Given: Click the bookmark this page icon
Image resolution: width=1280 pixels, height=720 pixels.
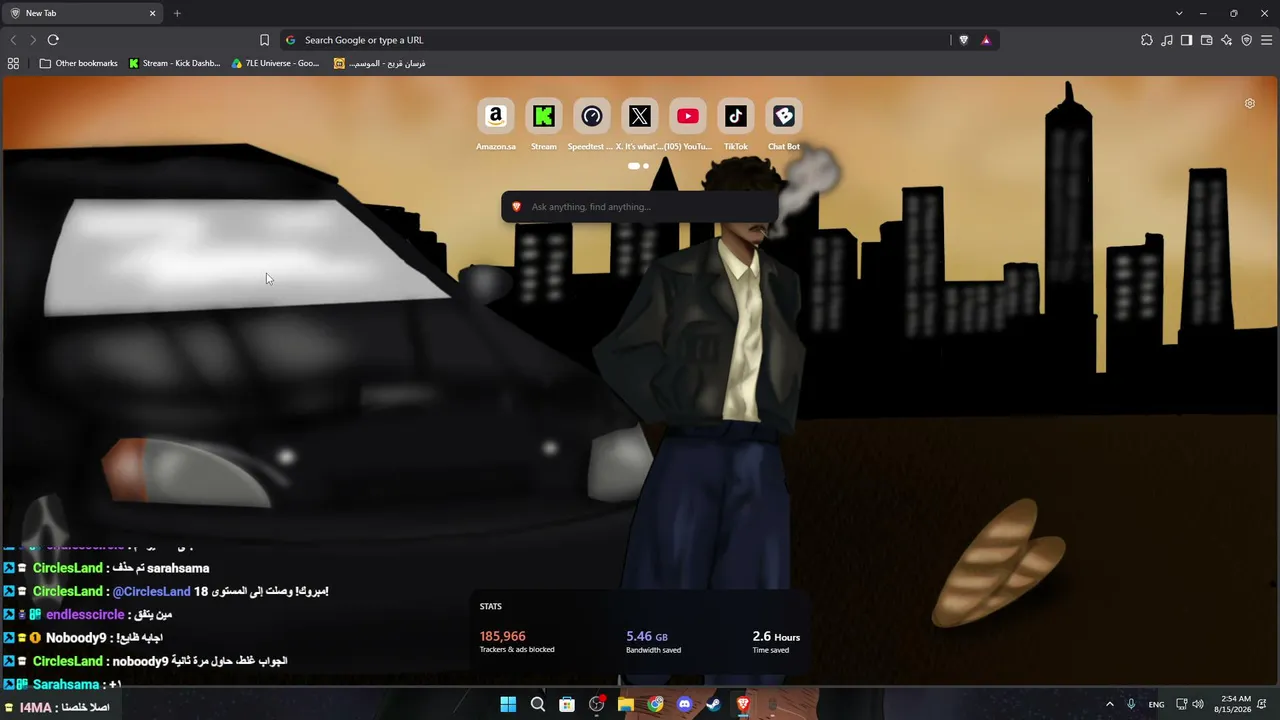Looking at the screenshot, I should point(264,40).
